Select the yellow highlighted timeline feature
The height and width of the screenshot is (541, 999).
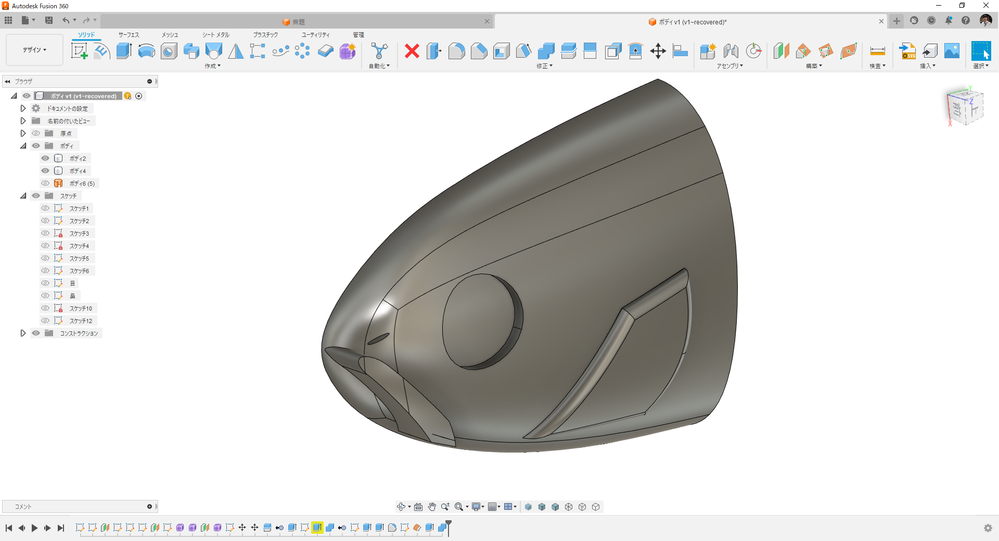(317, 528)
